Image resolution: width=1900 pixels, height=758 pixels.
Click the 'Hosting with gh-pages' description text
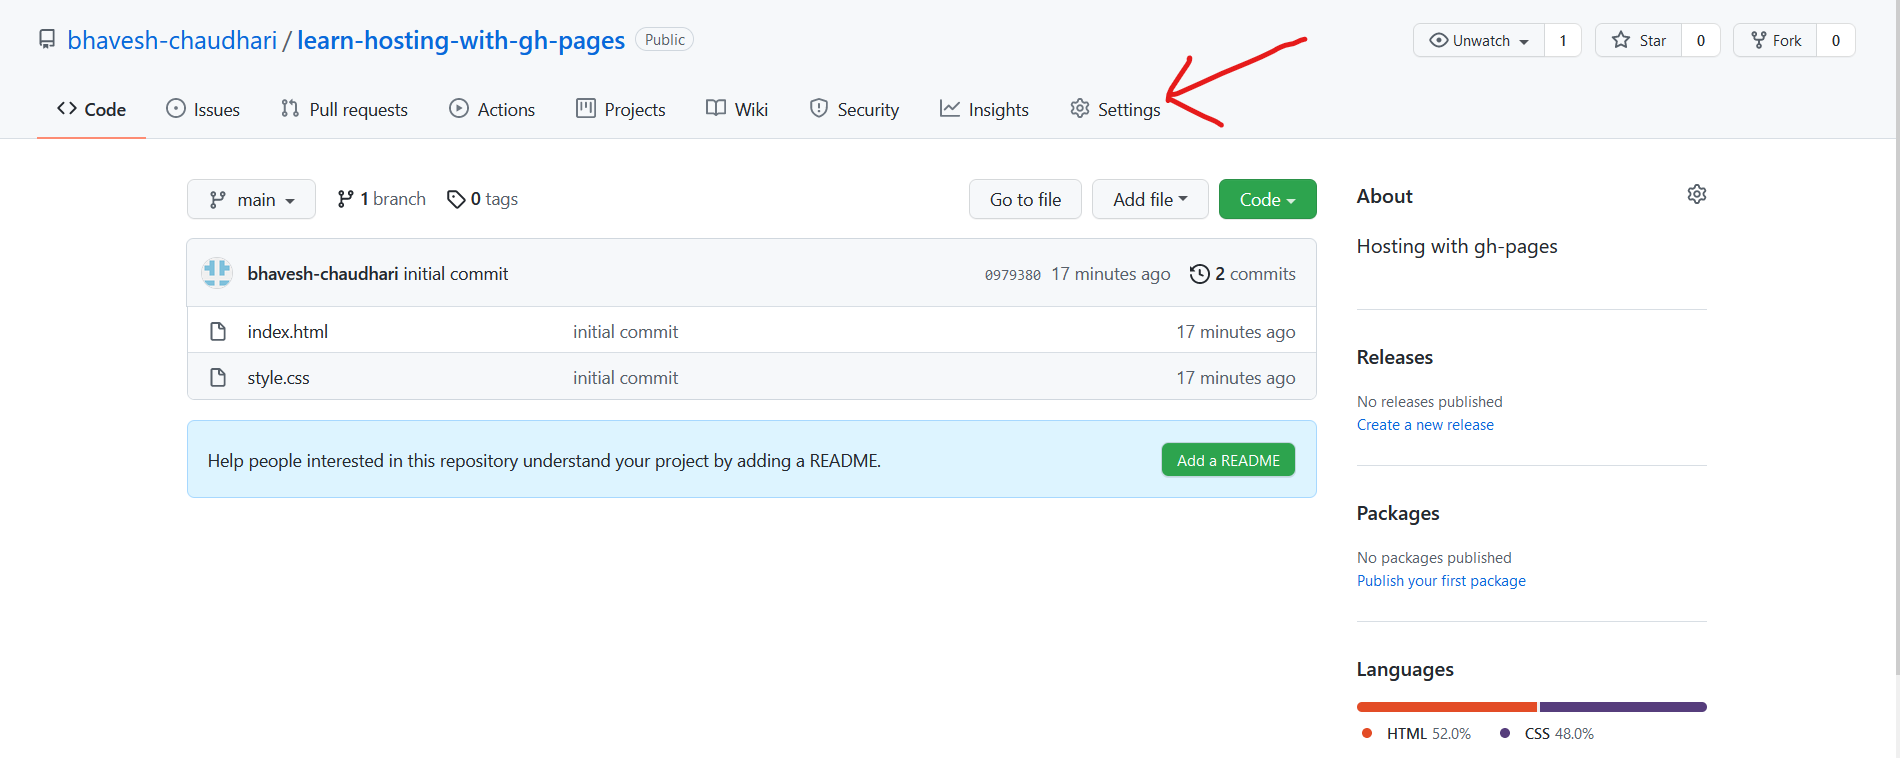[x=1457, y=246]
